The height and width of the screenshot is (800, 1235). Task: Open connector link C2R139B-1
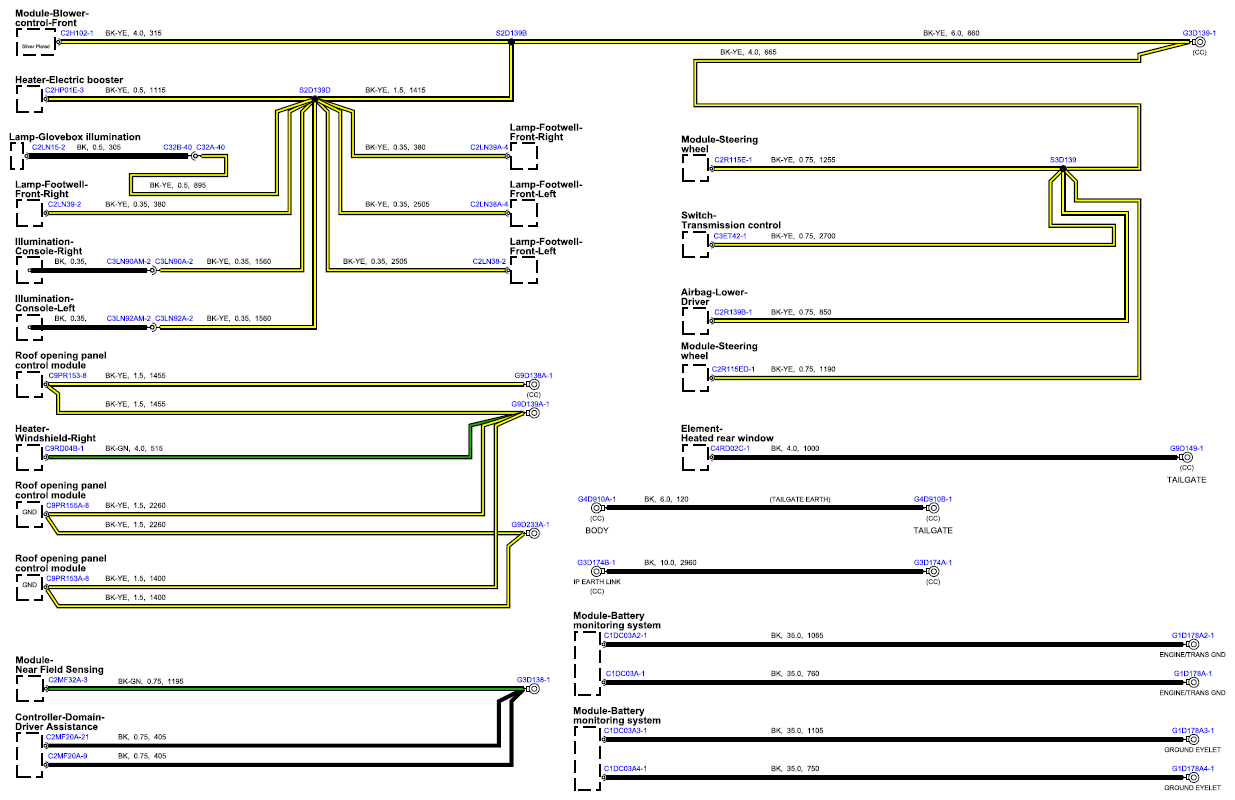[732, 312]
